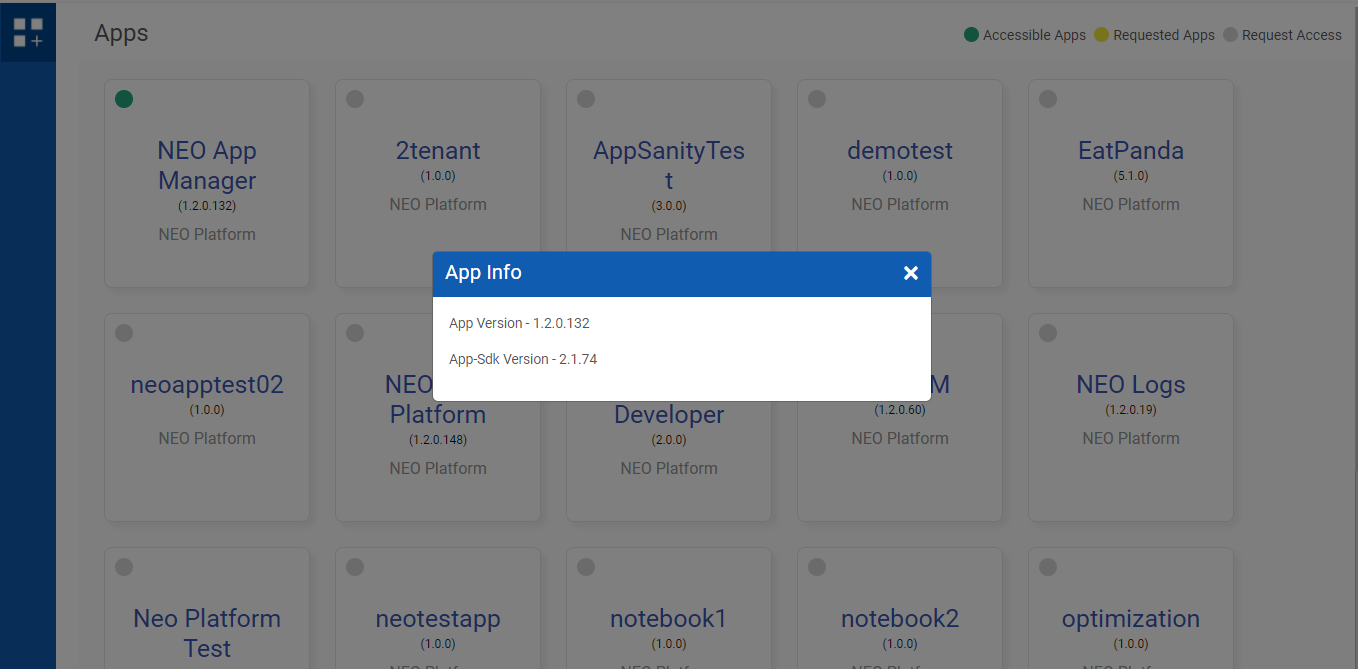Click the gray status dot on 2tenant card
The height and width of the screenshot is (669, 1358).
pos(355,99)
